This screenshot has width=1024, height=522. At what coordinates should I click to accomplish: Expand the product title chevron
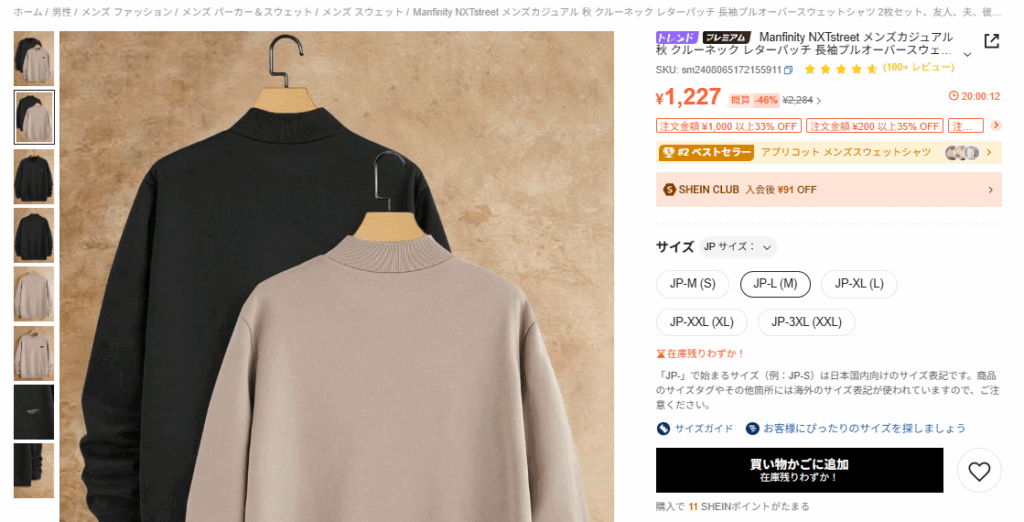pyautogui.click(x=967, y=54)
